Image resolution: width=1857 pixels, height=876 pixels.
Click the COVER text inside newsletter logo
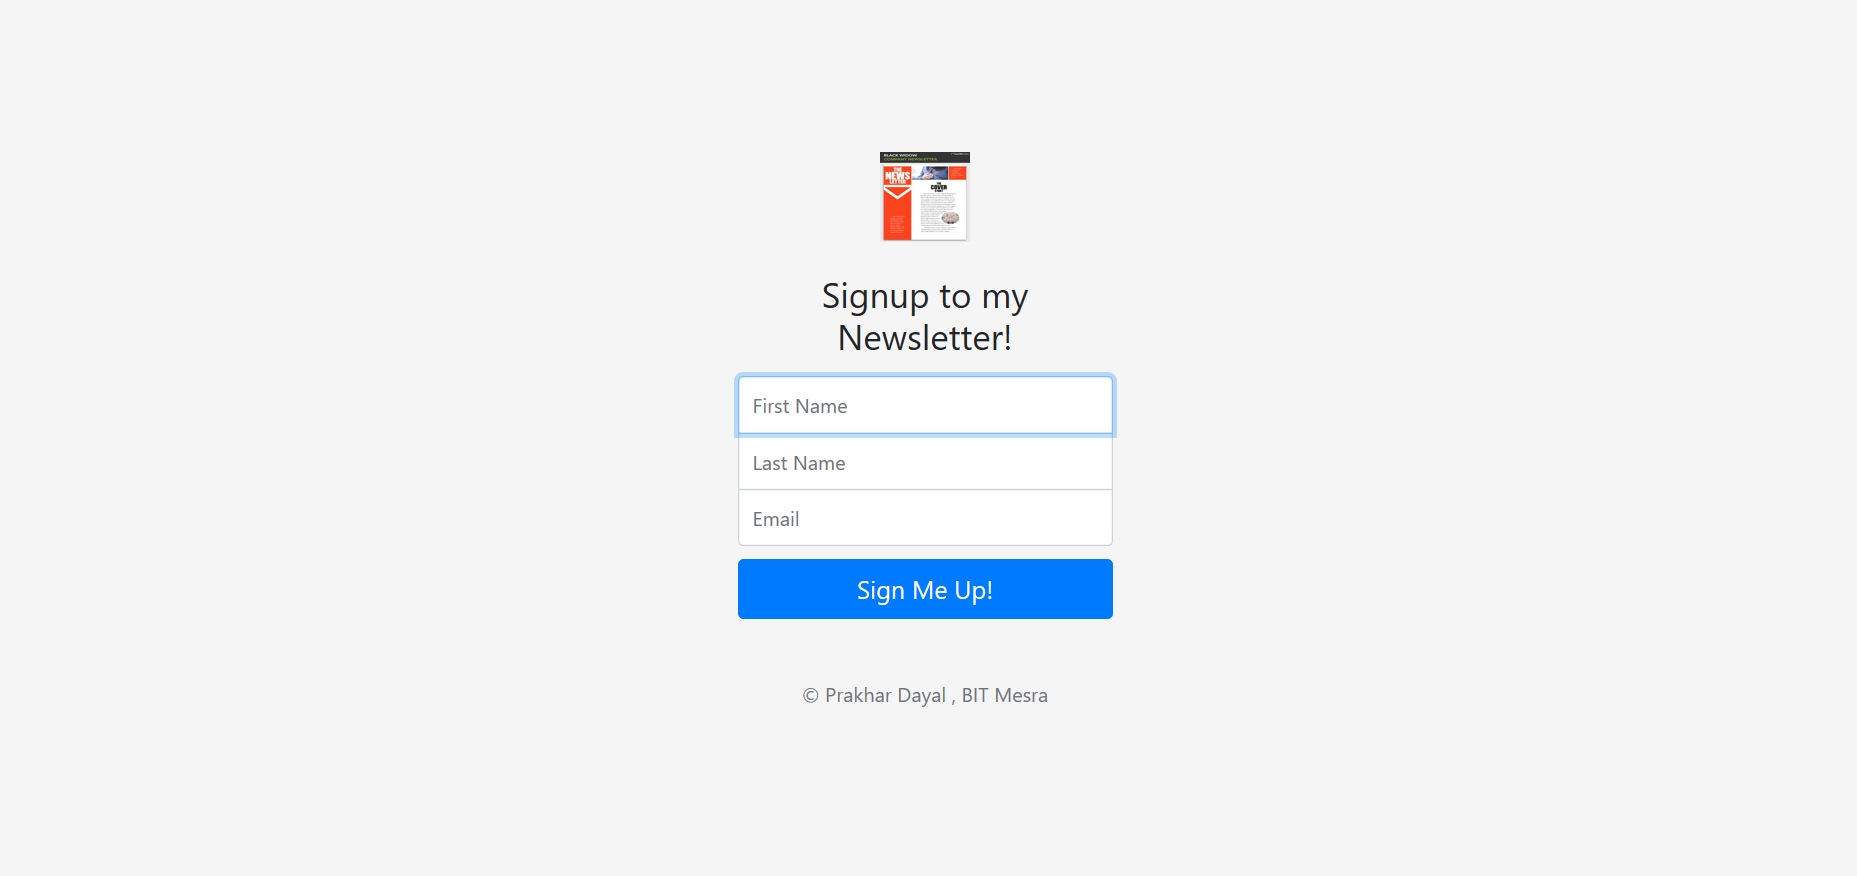(x=939, y=187)
